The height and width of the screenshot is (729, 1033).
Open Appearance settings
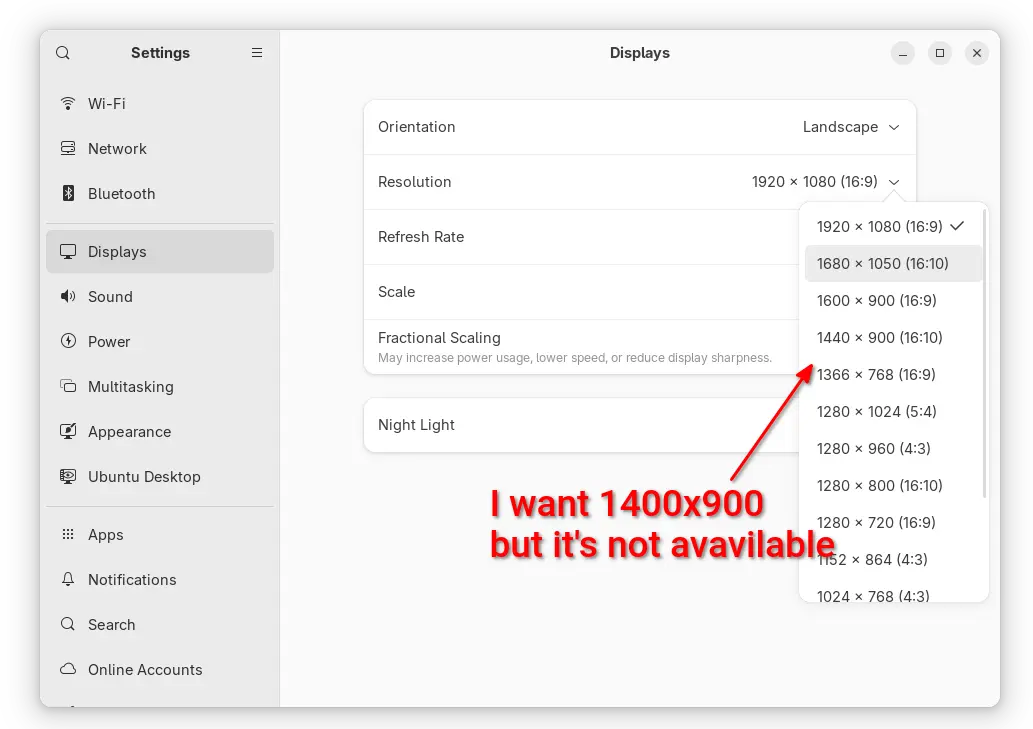coord(160,431)
